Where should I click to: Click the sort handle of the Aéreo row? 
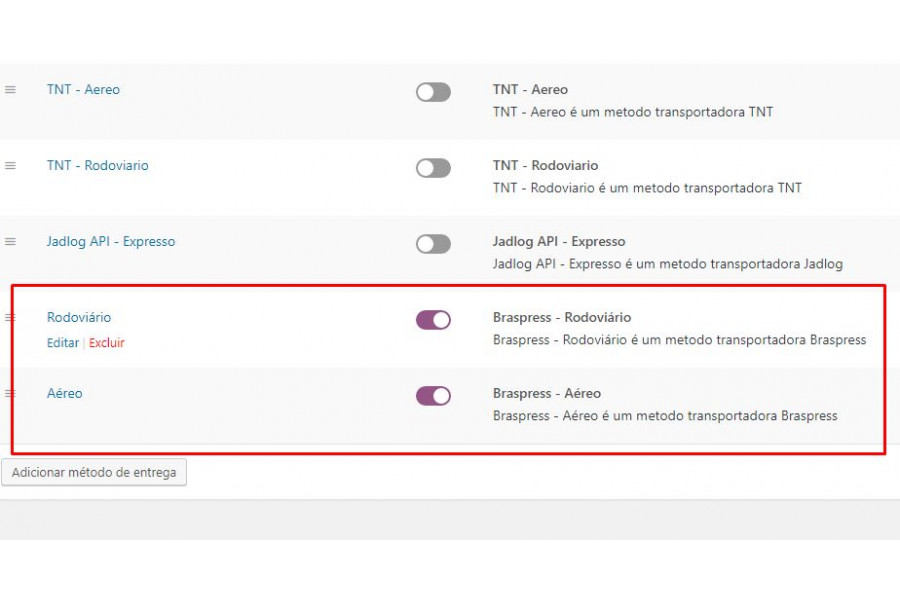point(9,393)
